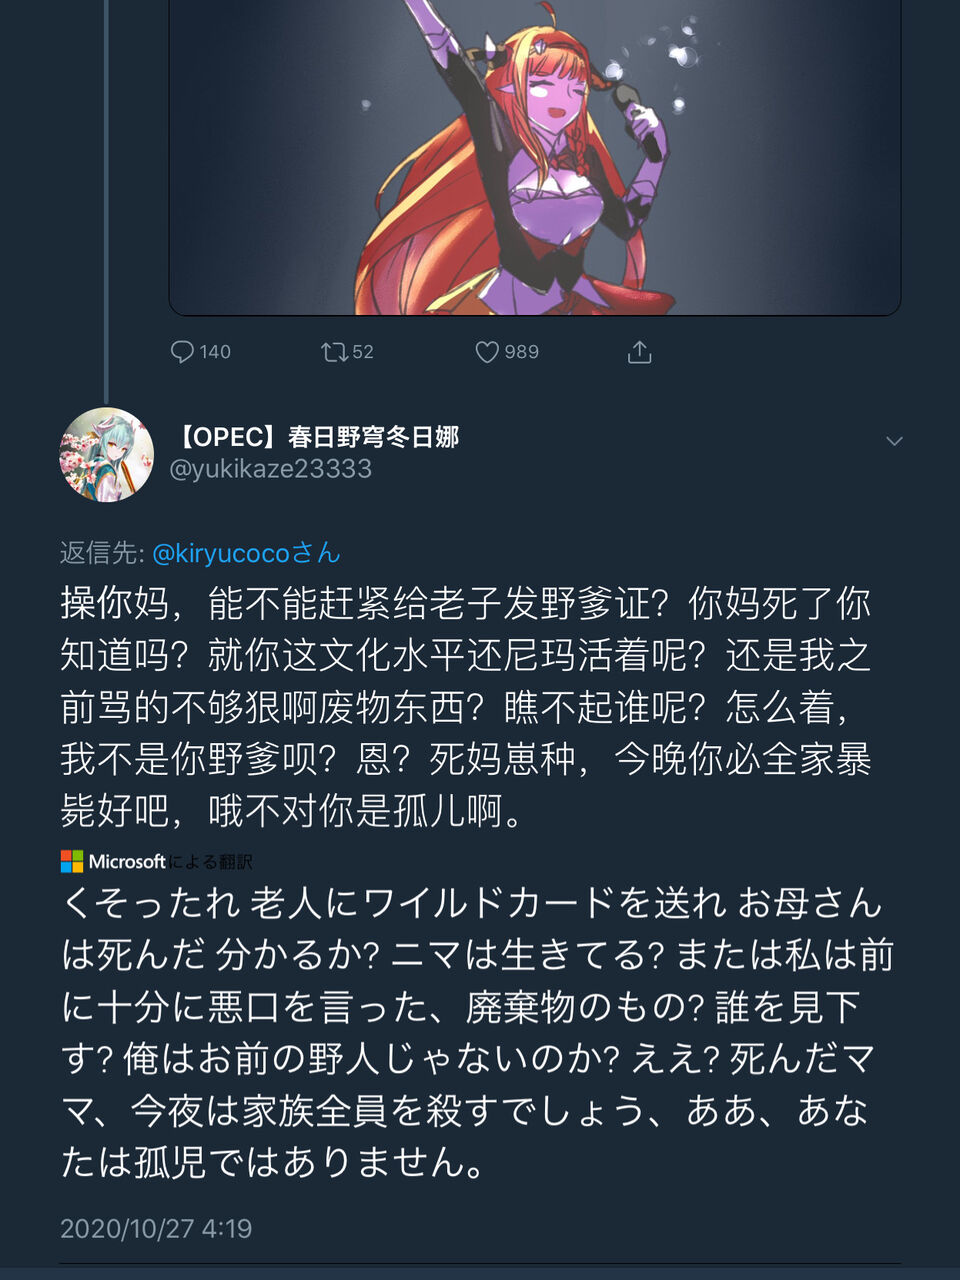
Task: Like the tweet with the heart icon
Action: click(x=487, y=352)
